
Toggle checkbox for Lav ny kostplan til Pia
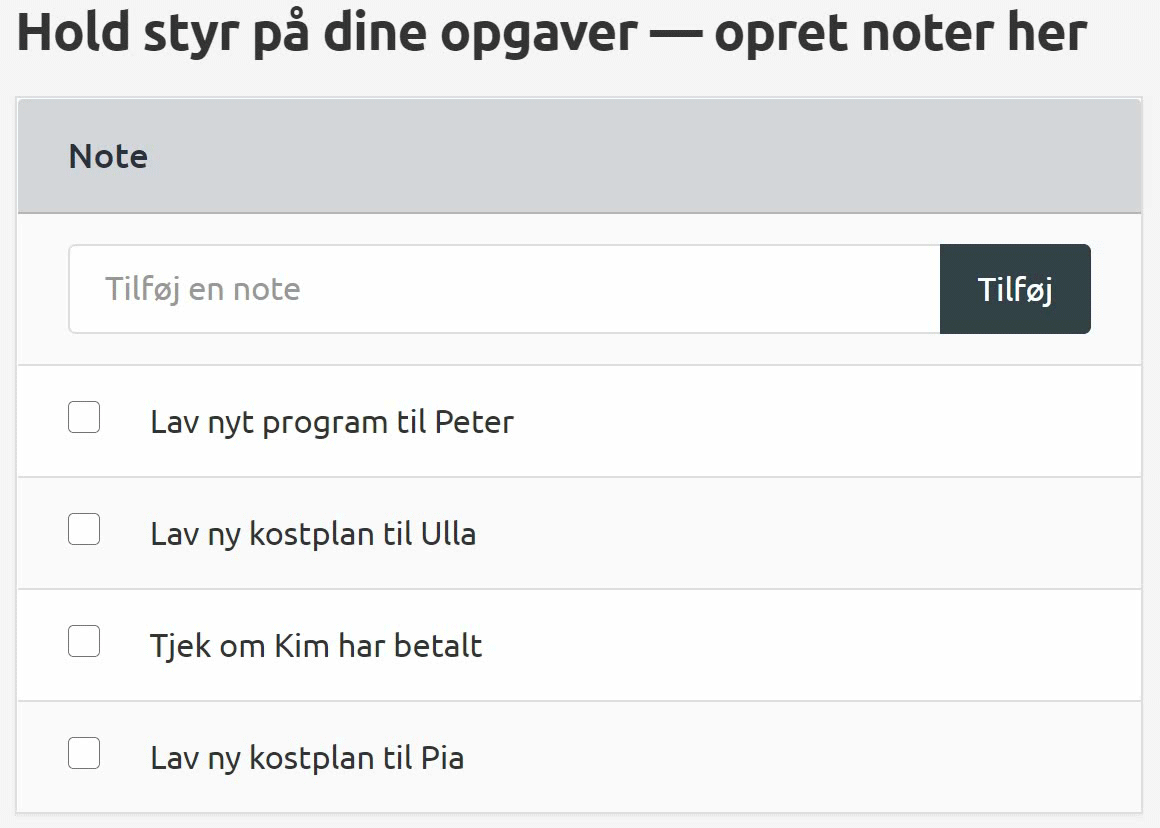(84, 753)
